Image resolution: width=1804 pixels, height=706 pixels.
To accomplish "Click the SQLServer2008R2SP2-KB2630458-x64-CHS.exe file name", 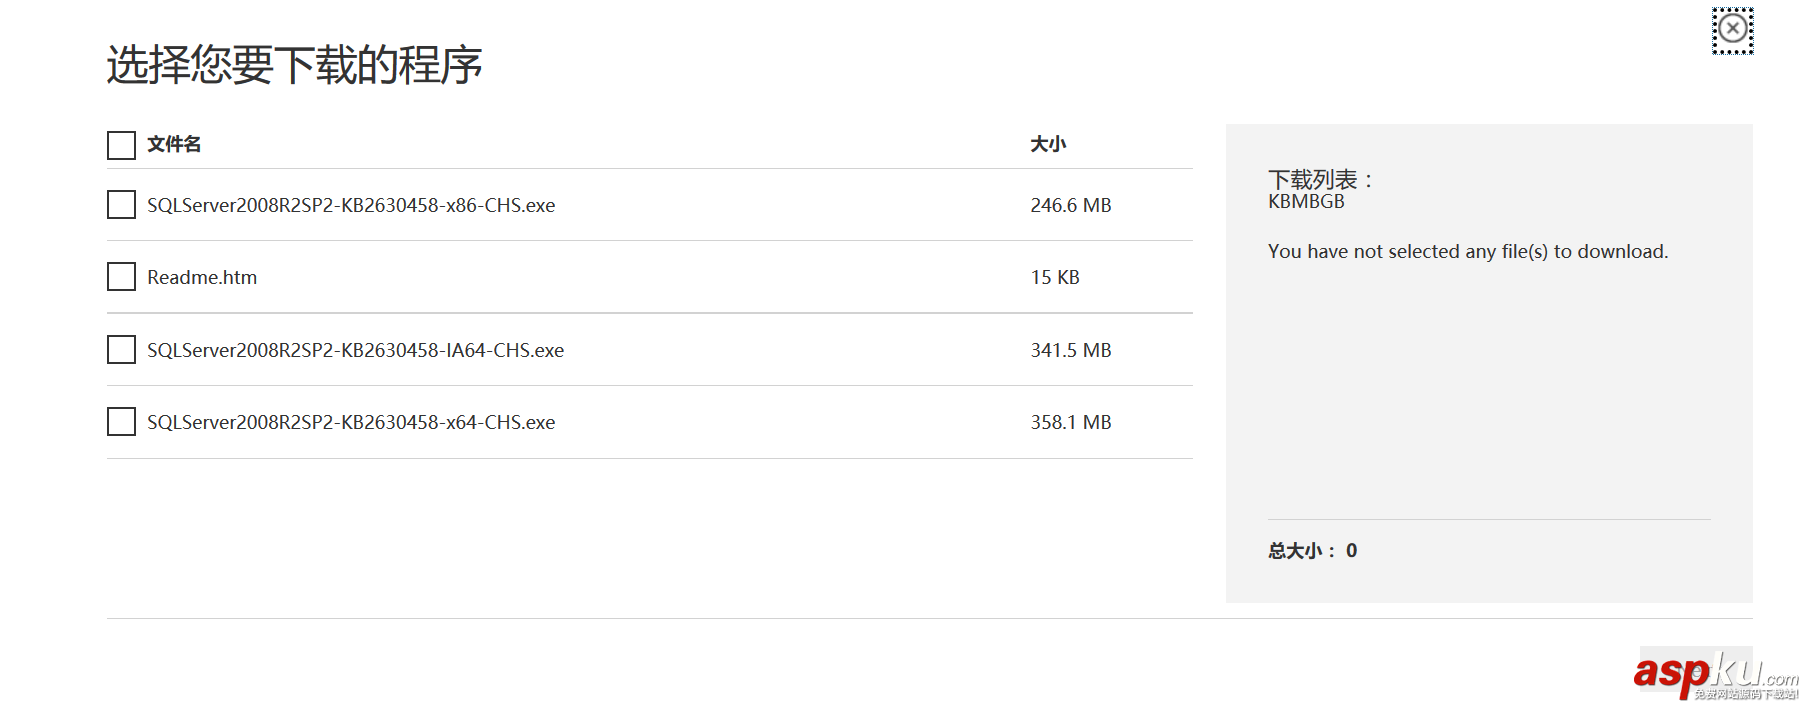I will [x=351, y=422].
